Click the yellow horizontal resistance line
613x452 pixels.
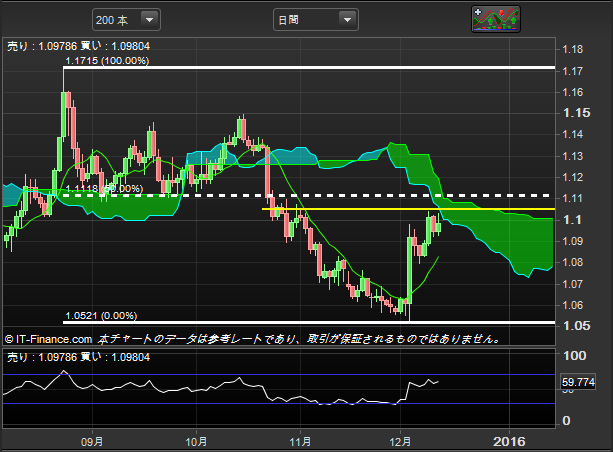408,209
